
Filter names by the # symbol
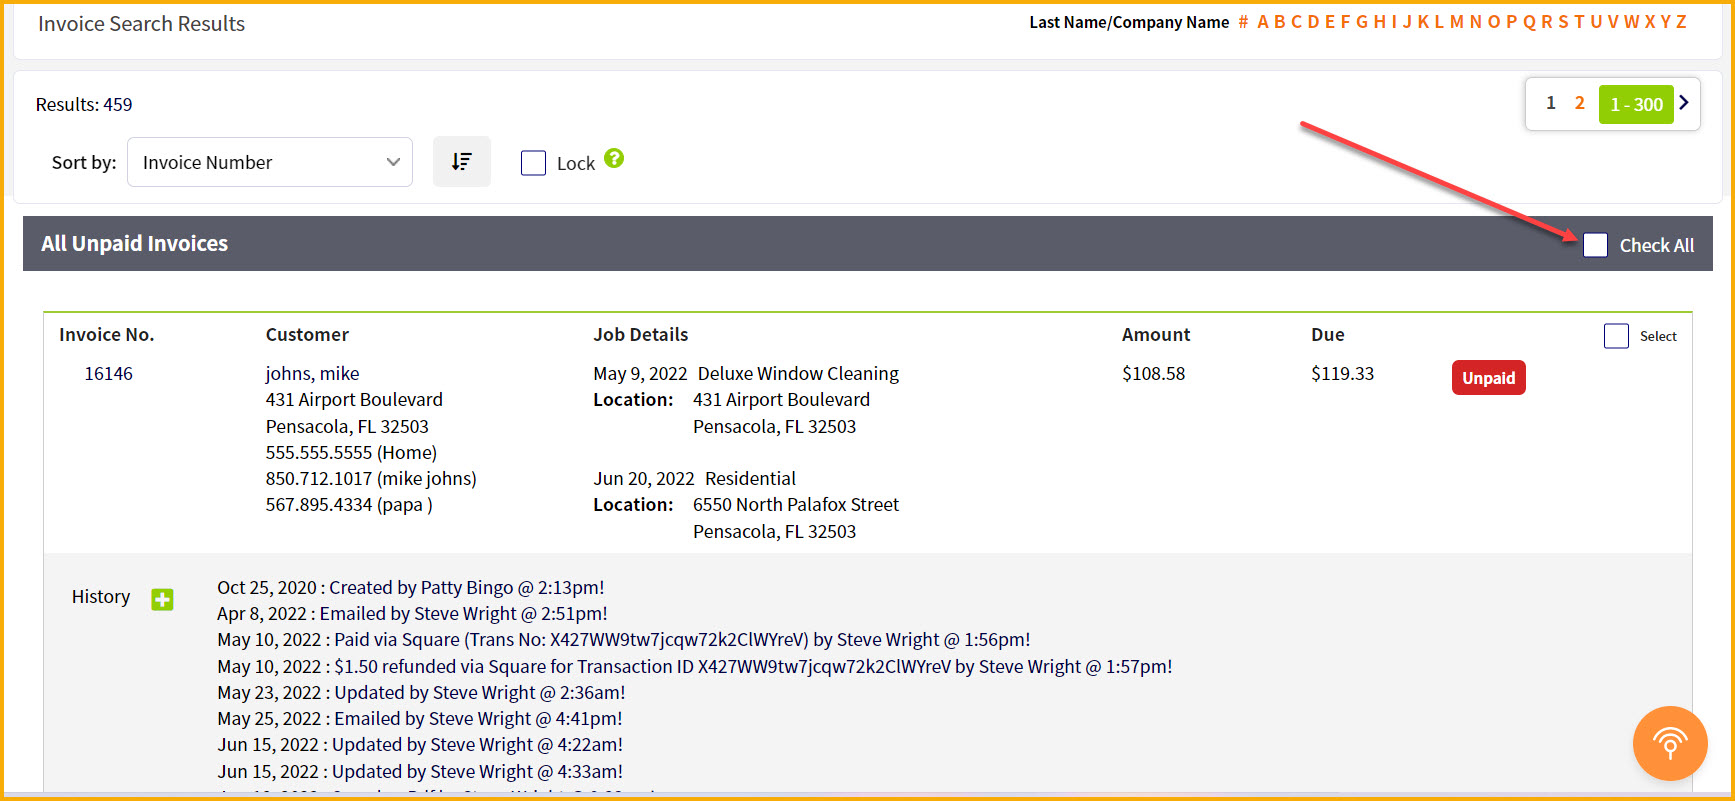tap(1243, 22)
